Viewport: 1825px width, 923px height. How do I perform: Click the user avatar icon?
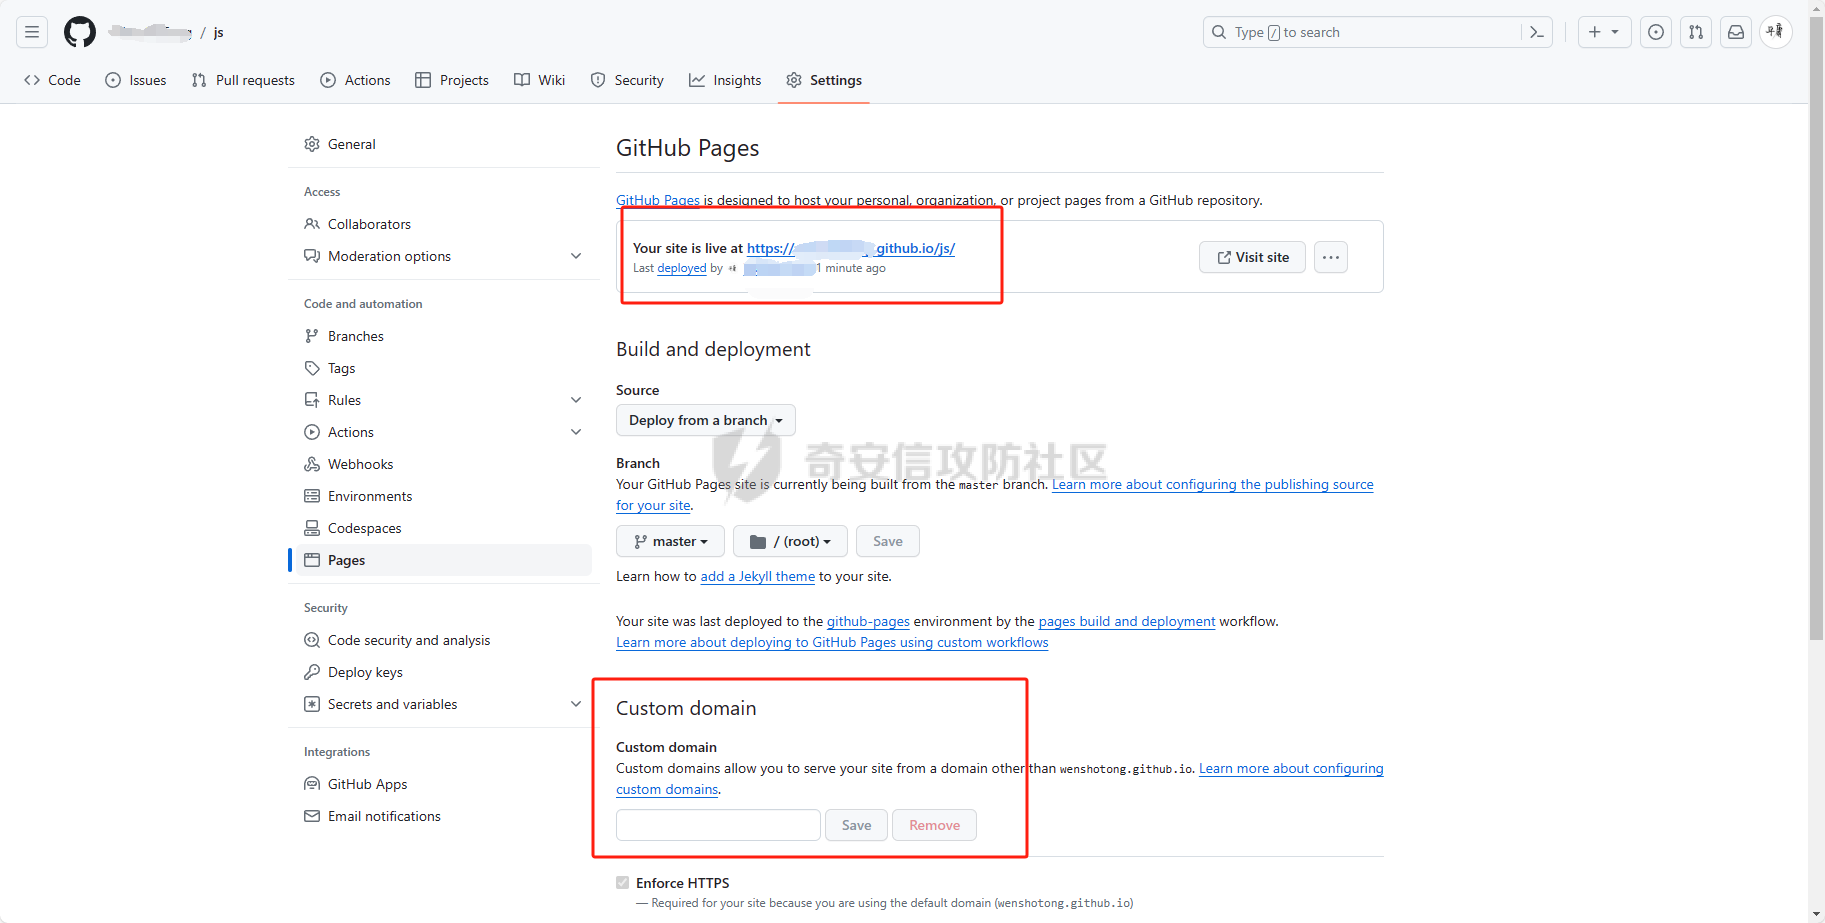[1775, 32]
